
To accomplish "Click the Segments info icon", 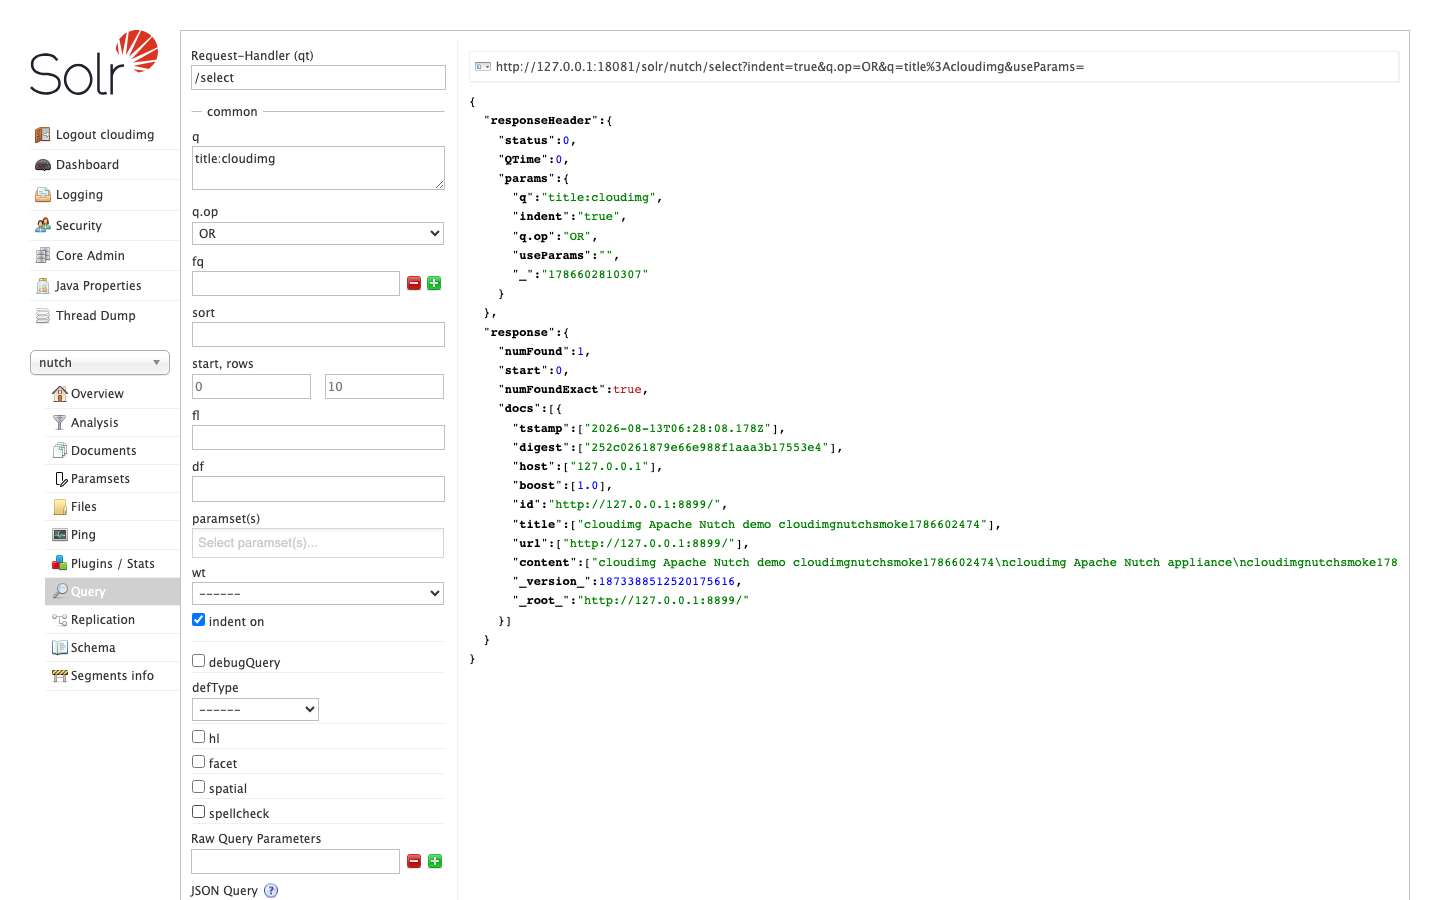I will pos(60,676).
